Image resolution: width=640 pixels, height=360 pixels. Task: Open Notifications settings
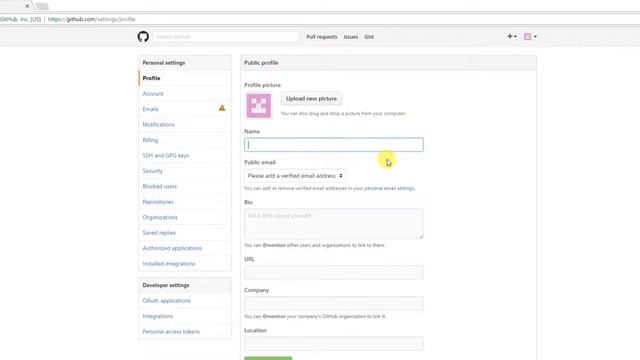[185, 124]
